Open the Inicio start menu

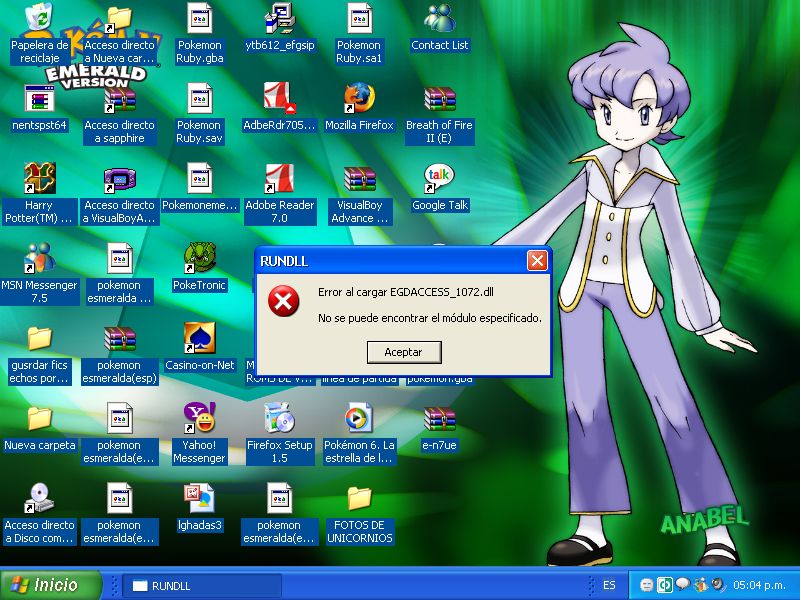[49, 585]
